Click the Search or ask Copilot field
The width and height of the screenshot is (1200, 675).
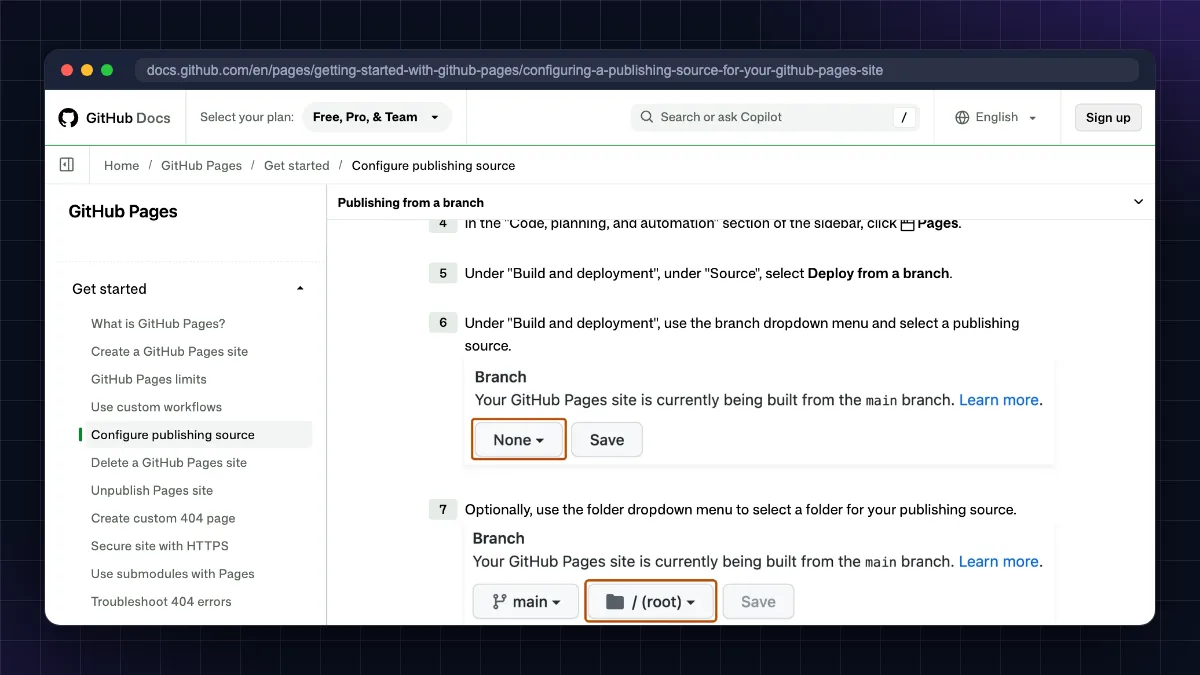coord(775,117)
